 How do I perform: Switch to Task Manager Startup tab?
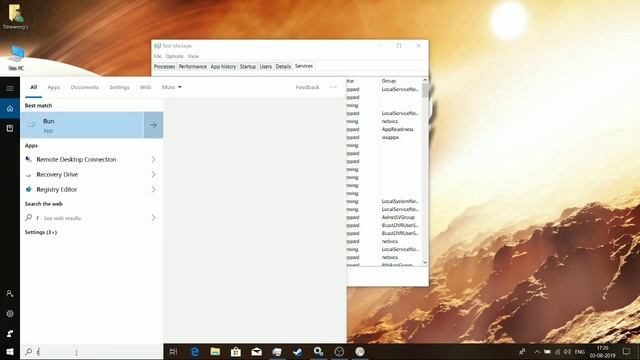click(x=248, y=67)
